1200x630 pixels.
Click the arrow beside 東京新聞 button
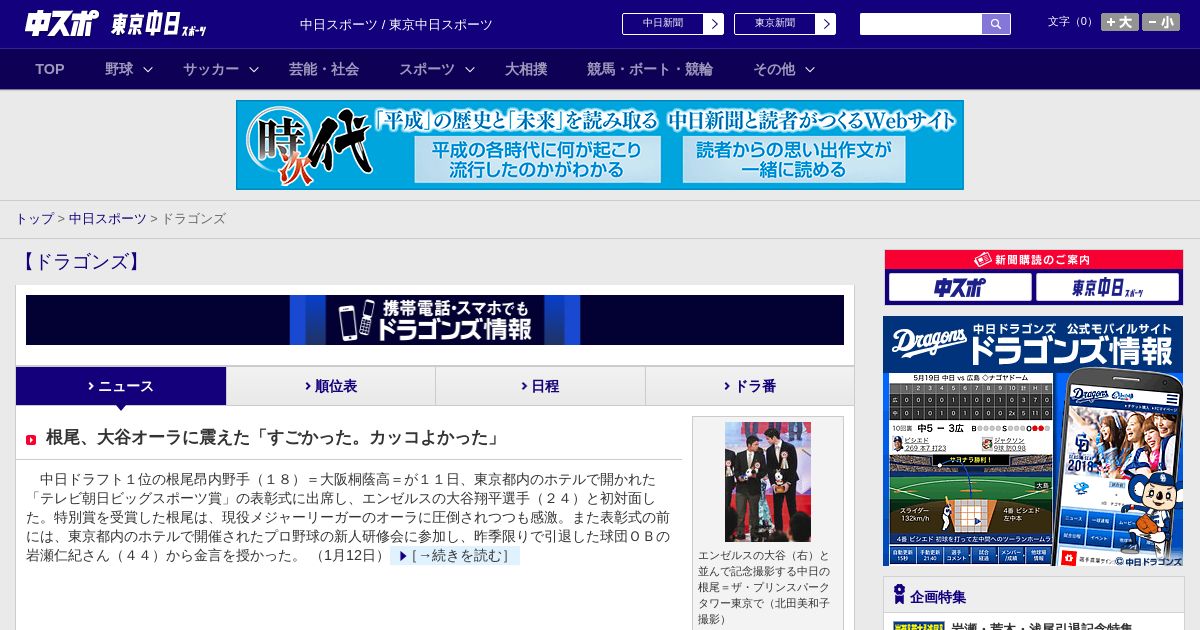coord(825,24)
